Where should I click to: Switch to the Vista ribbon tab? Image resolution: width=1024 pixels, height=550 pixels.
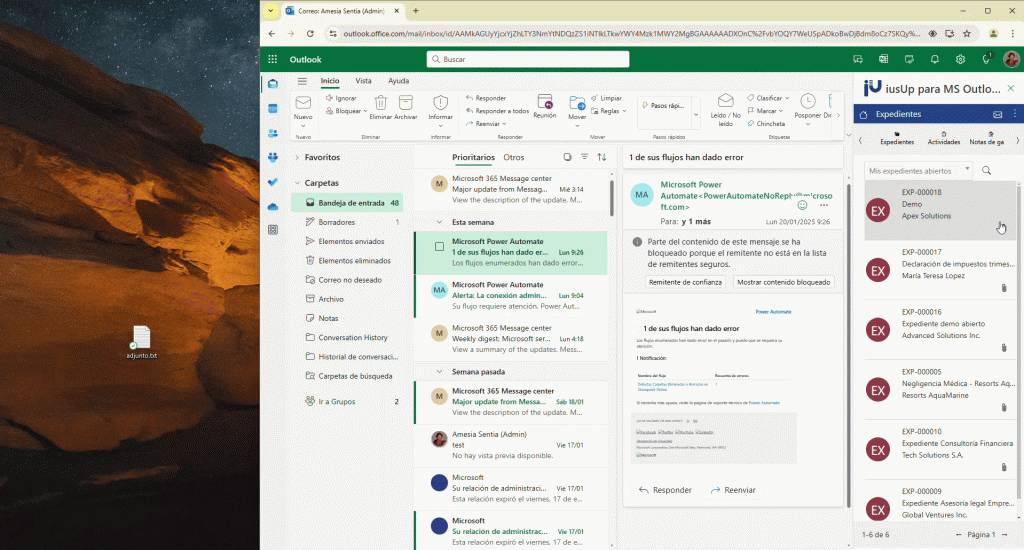point(363,81)
